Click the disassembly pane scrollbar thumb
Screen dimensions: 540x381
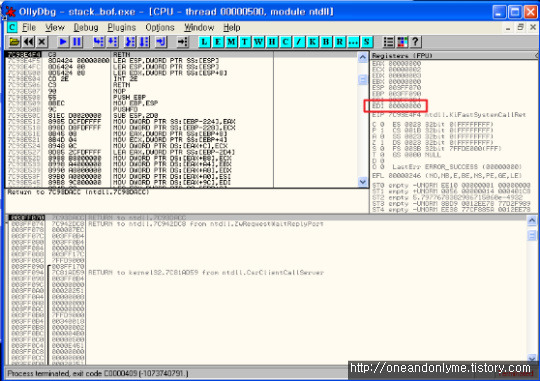363,80
